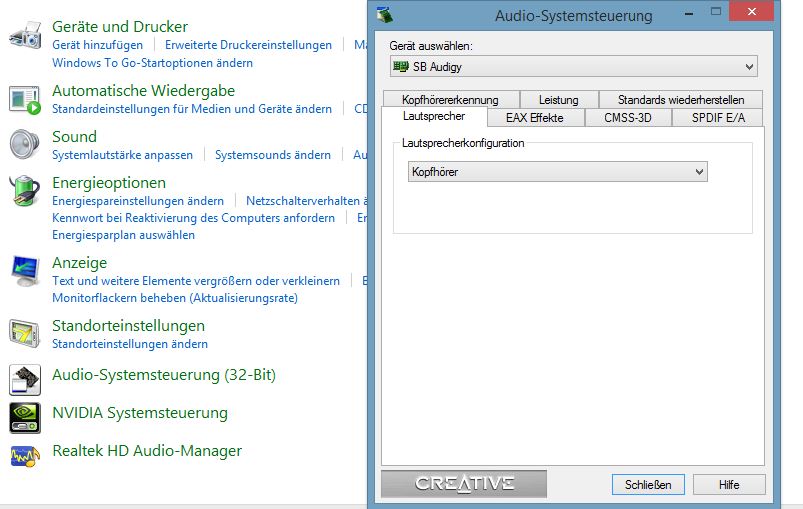Click the Audio-Systemsteuerung (32-Bit) icon
This screenshot has height=509, width=803.
(25, 379)
